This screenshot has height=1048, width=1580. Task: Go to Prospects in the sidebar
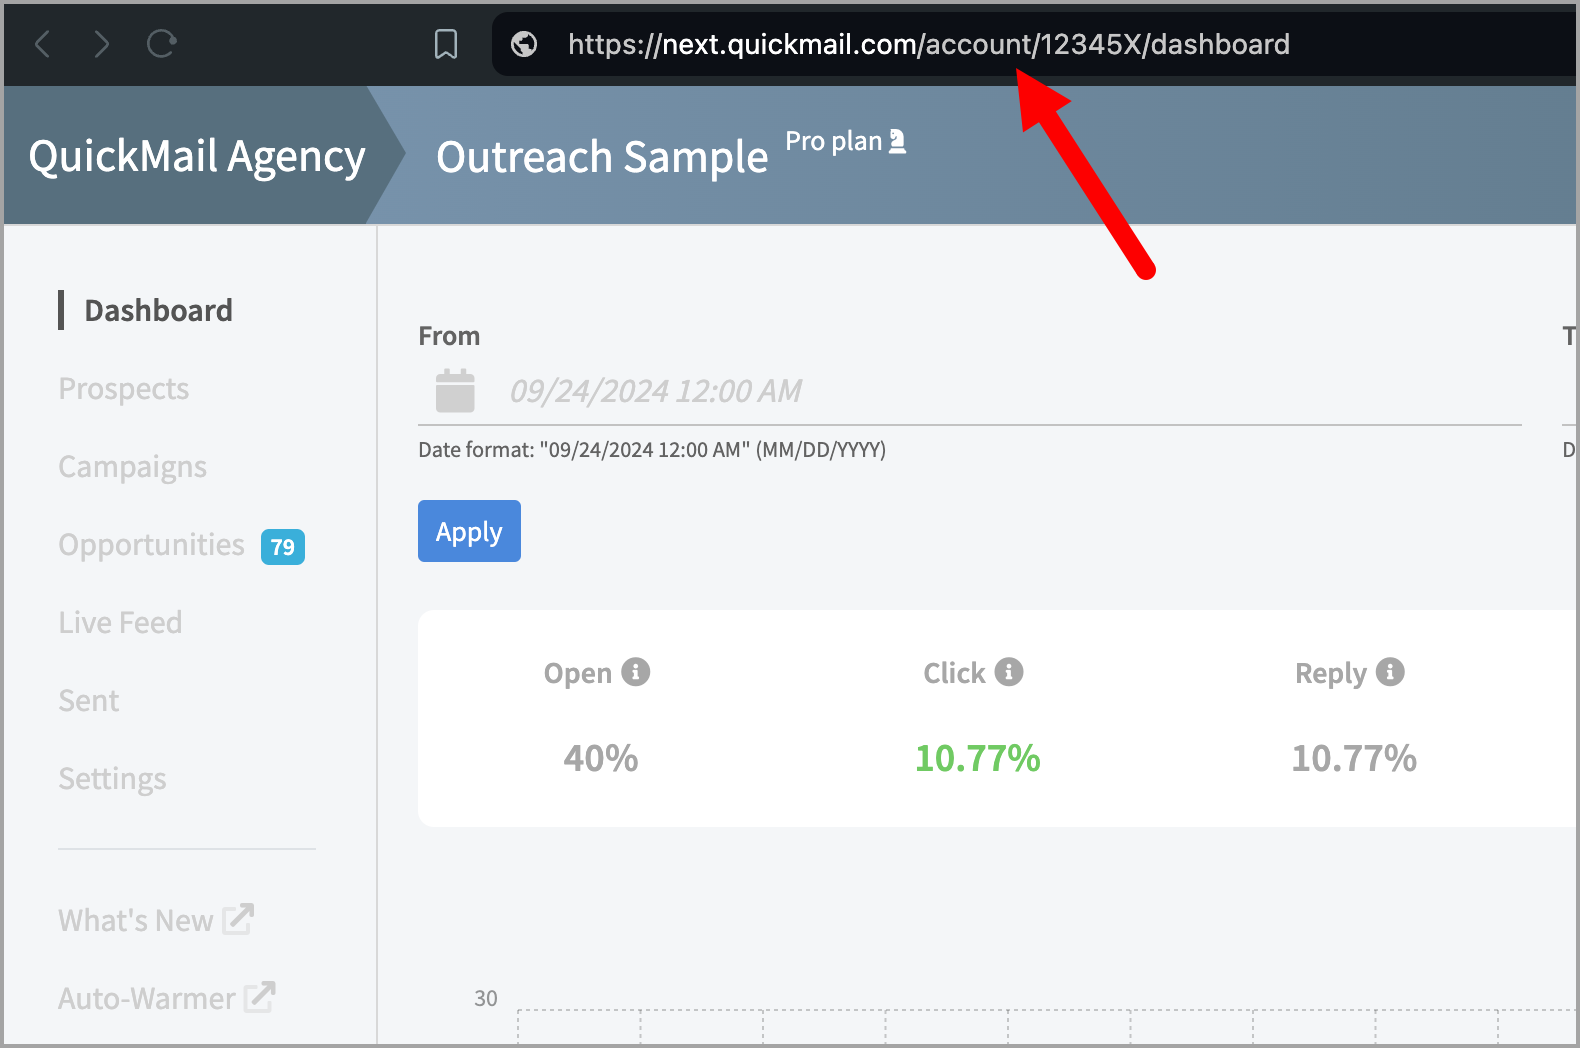pyautogui.click(x=124, y=389)
